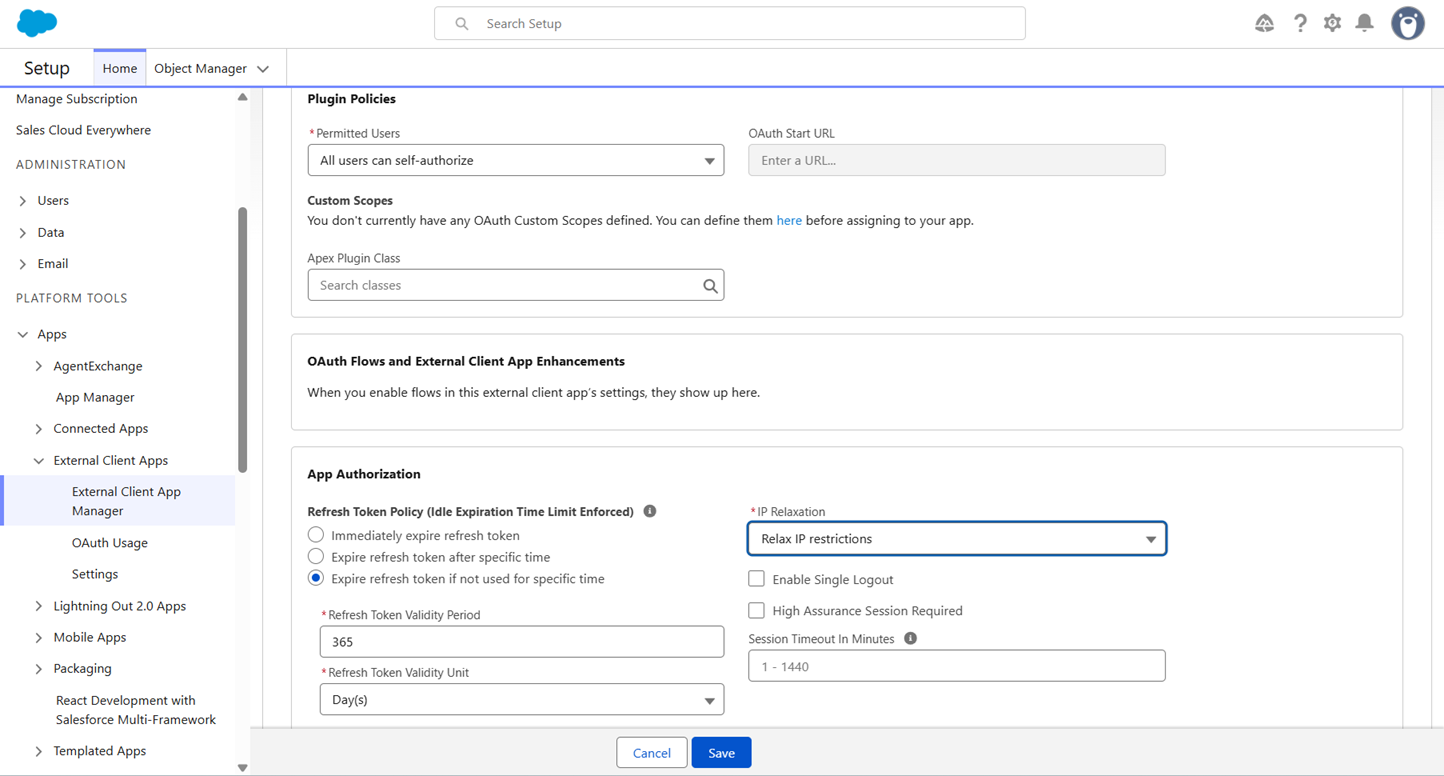The width and height of the screenshot is (1444, 776).
Task: Open the Object Manager tab chevron menu
Action: (x=263, y=69)
